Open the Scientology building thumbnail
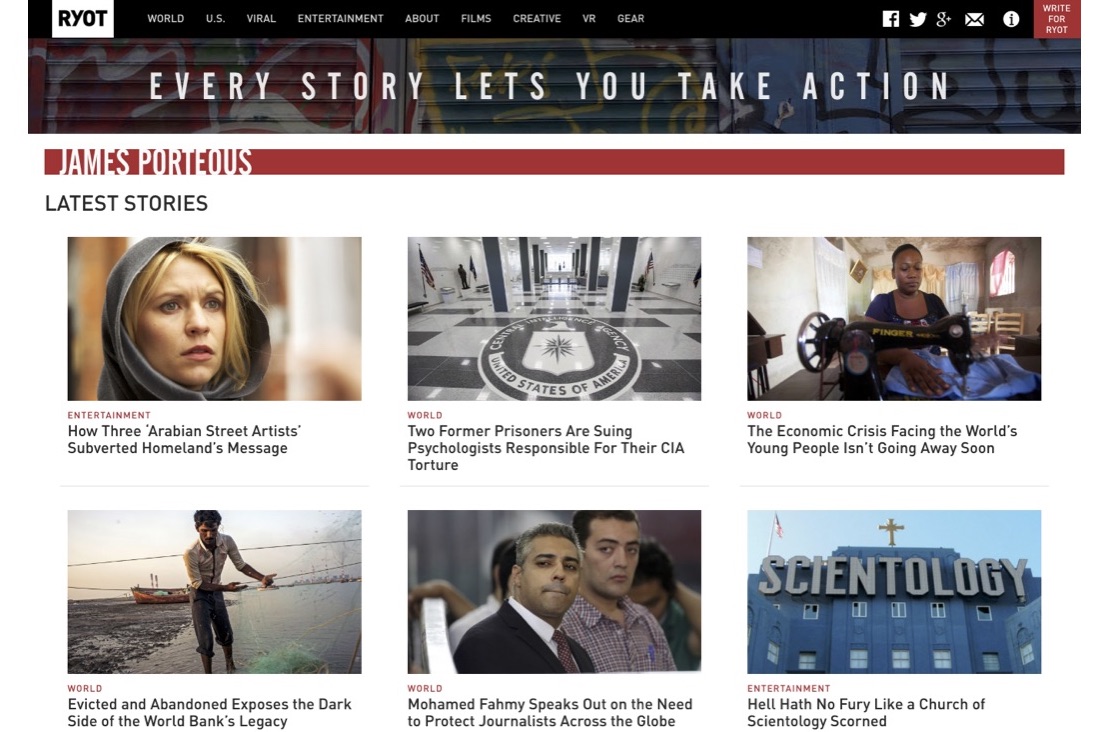The height and width of the screenshot is (732, 1094). pos(894,592)
